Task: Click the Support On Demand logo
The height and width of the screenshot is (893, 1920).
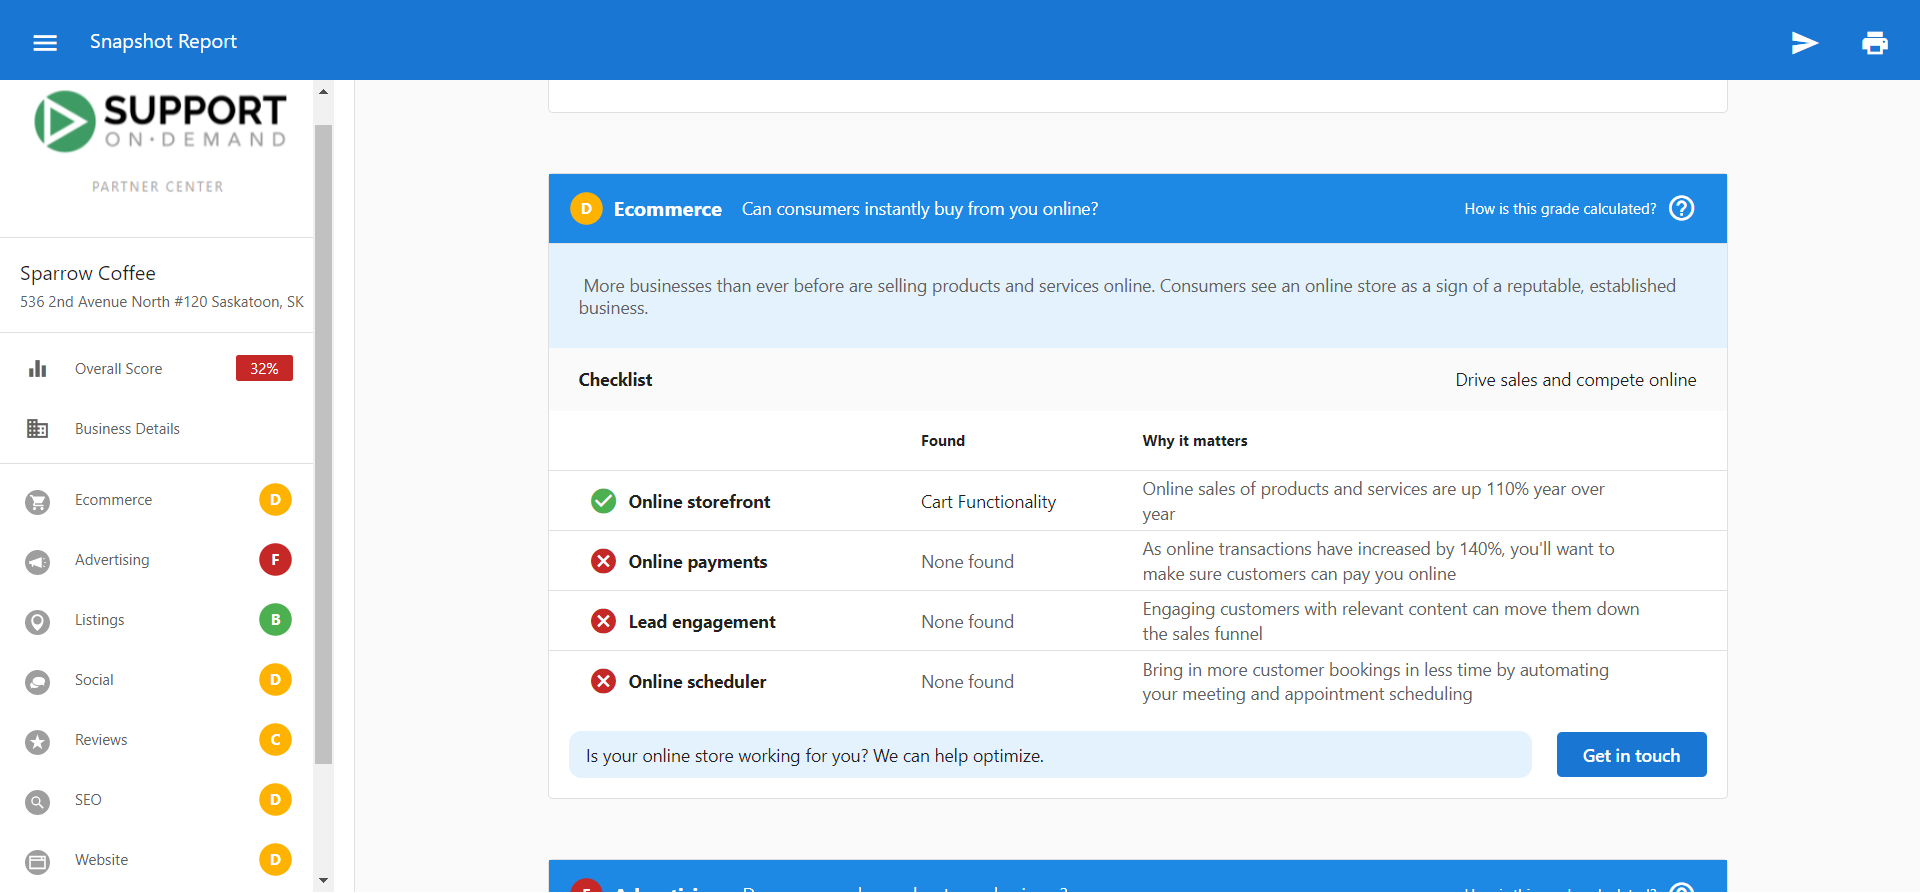Action: pyautogui.click(x=160, y=121)
